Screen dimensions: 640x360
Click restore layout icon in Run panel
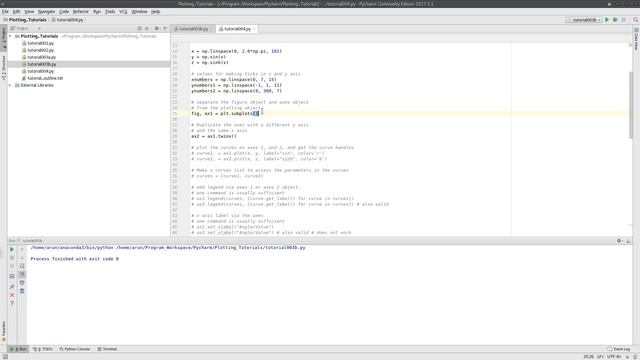pyautogui.click(x=12, y=276)
